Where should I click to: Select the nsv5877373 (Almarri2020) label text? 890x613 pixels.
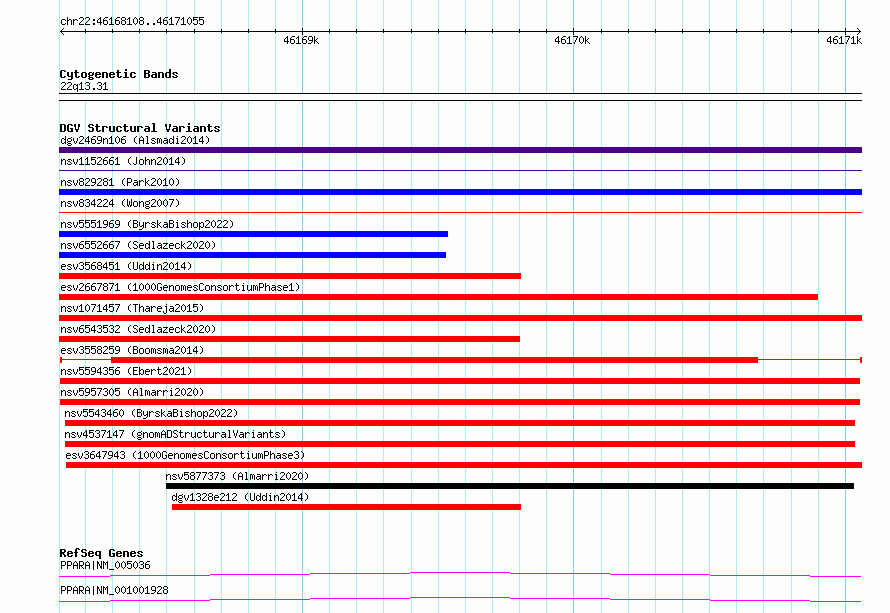[237, 476]
